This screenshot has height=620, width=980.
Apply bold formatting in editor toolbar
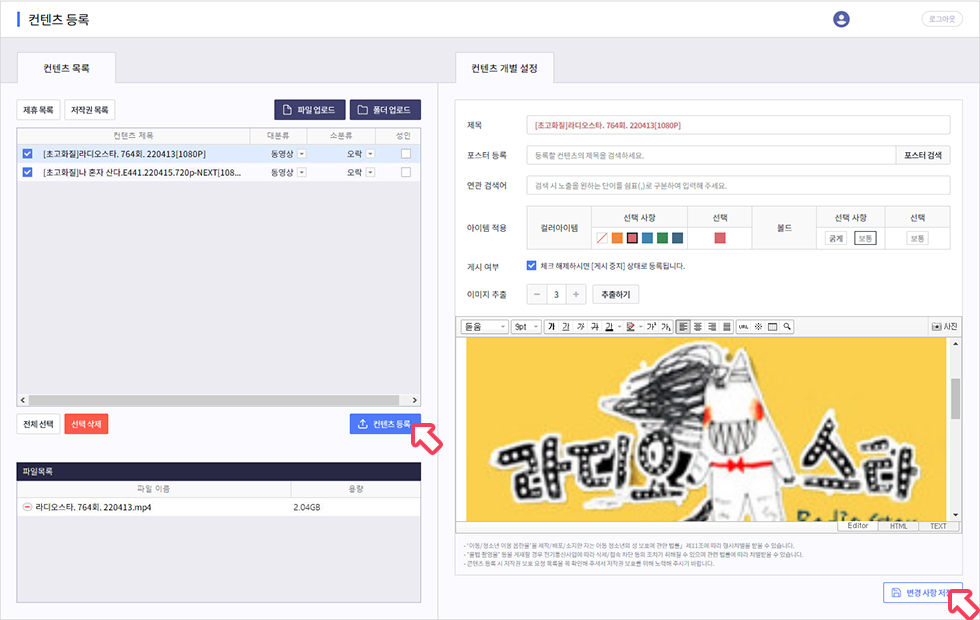tap(551, 327)
